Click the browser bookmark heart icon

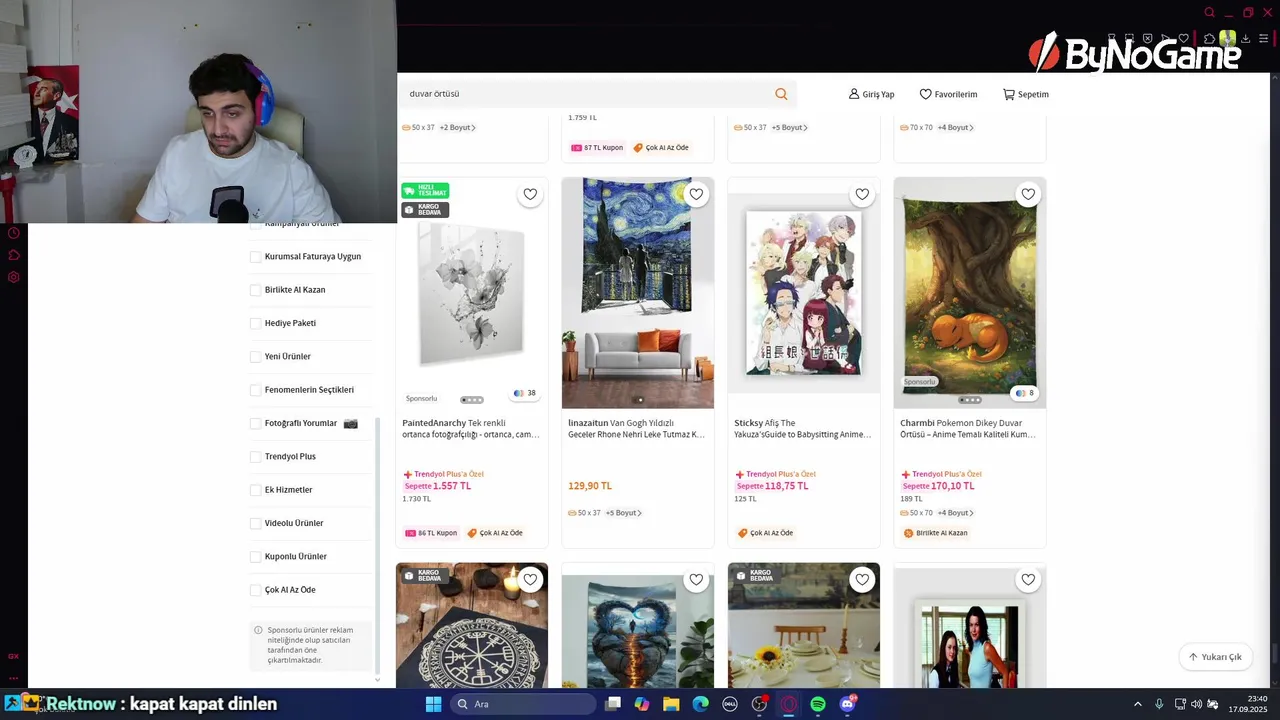[x=1184, y=38]
